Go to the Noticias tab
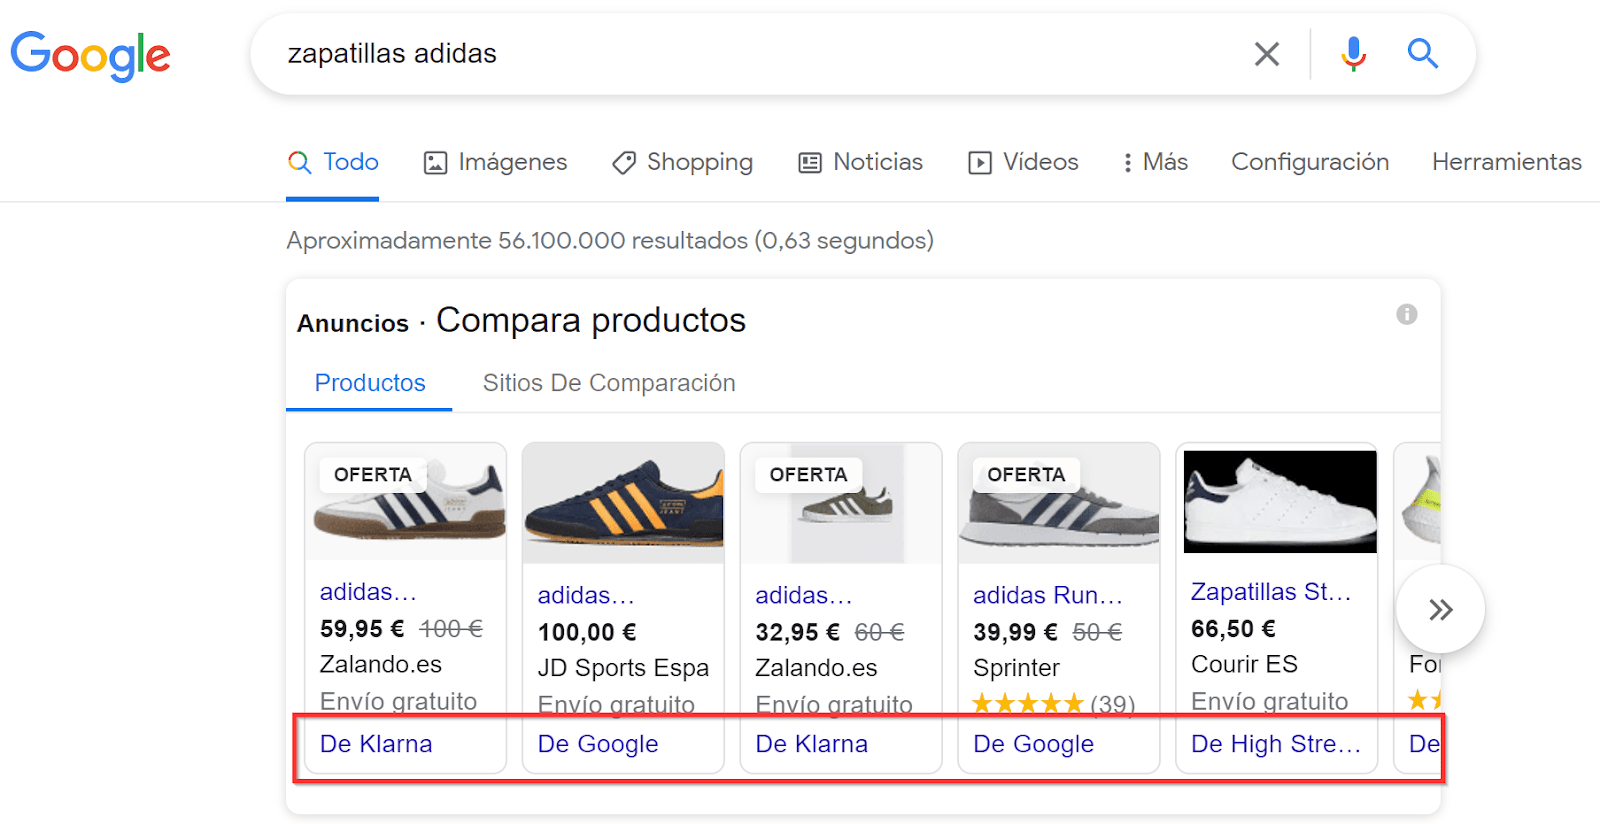 coord(861,162)
